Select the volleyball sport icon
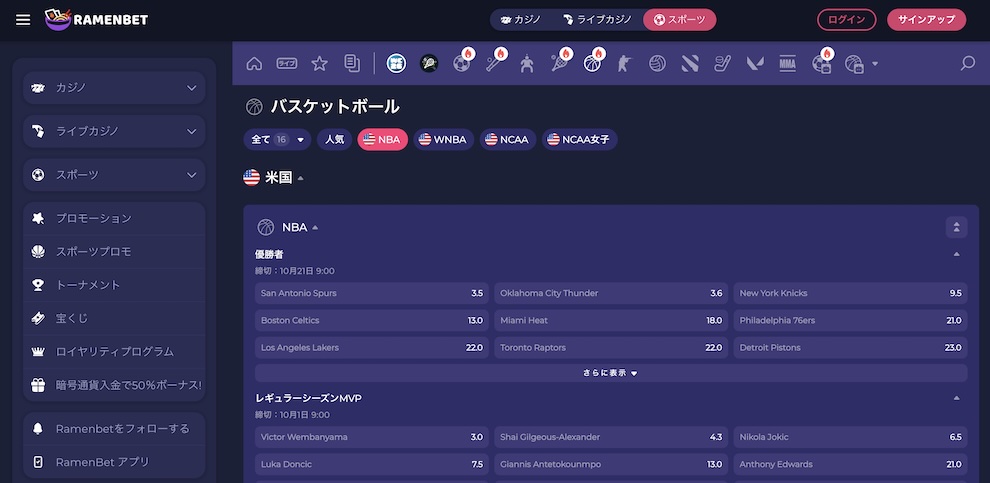This screenshot has width=990, height=483. [x=657, y=63]
